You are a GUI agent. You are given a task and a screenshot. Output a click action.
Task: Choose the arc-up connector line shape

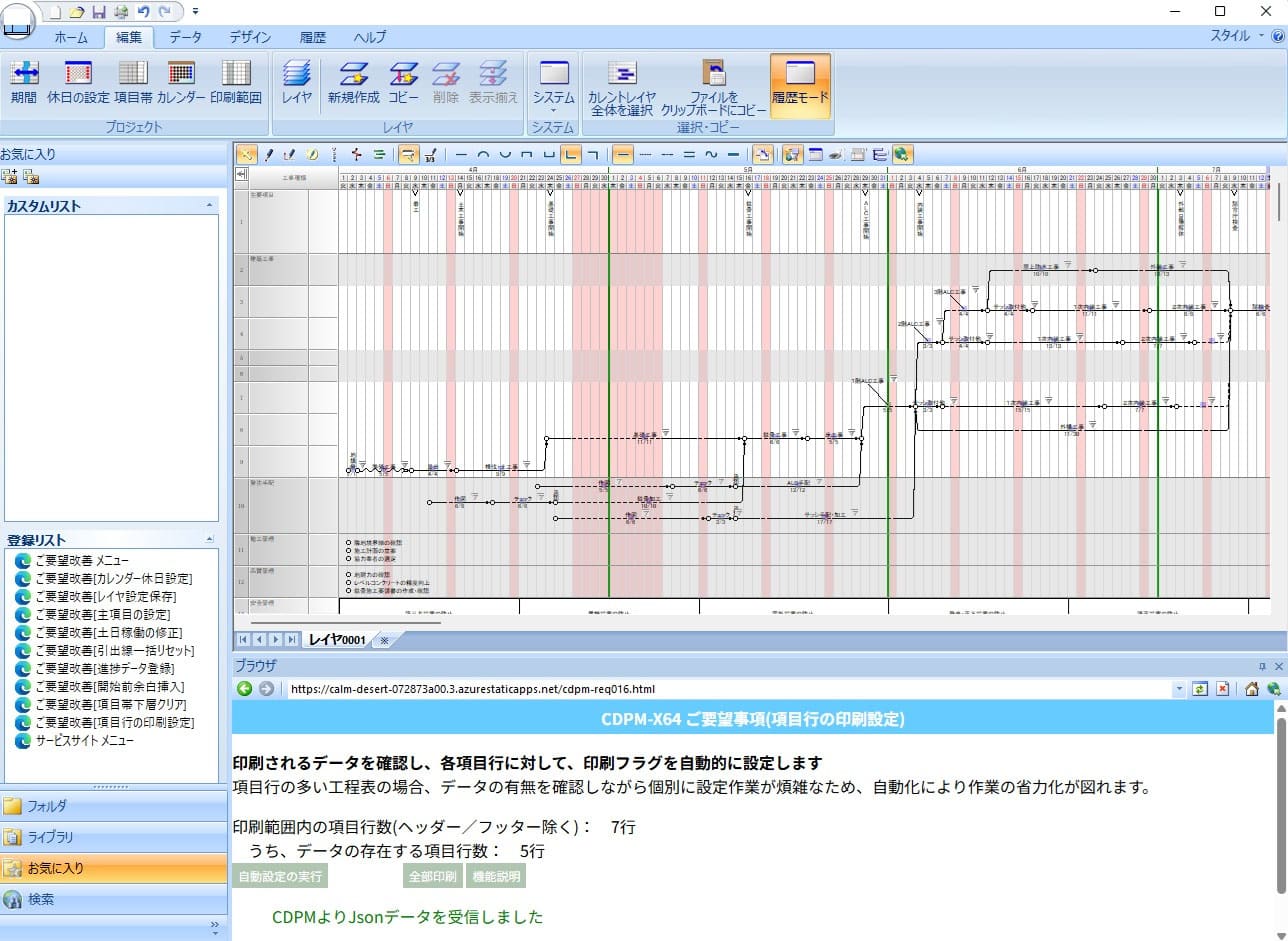483,155
